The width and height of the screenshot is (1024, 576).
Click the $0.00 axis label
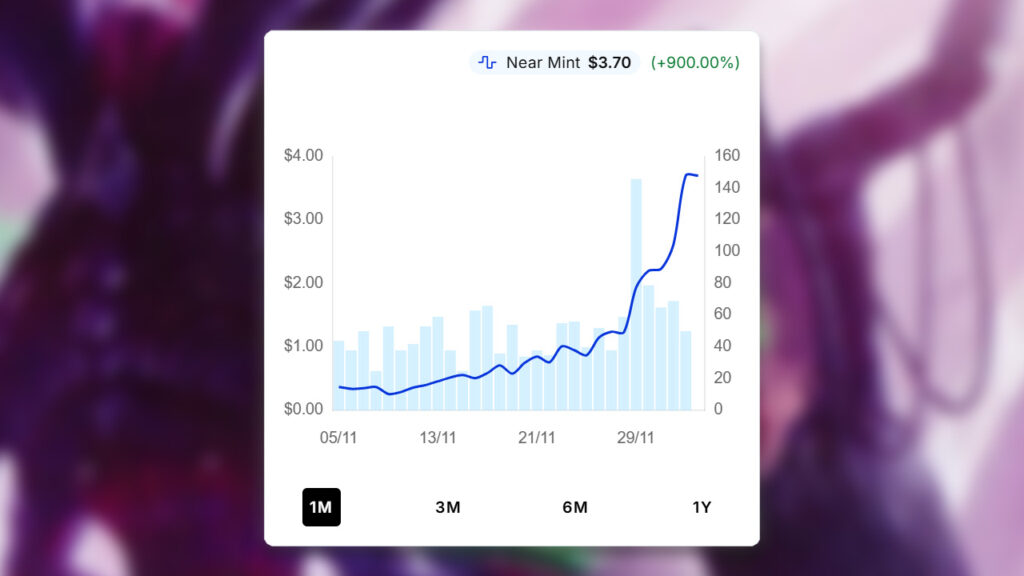coord(302,407)
